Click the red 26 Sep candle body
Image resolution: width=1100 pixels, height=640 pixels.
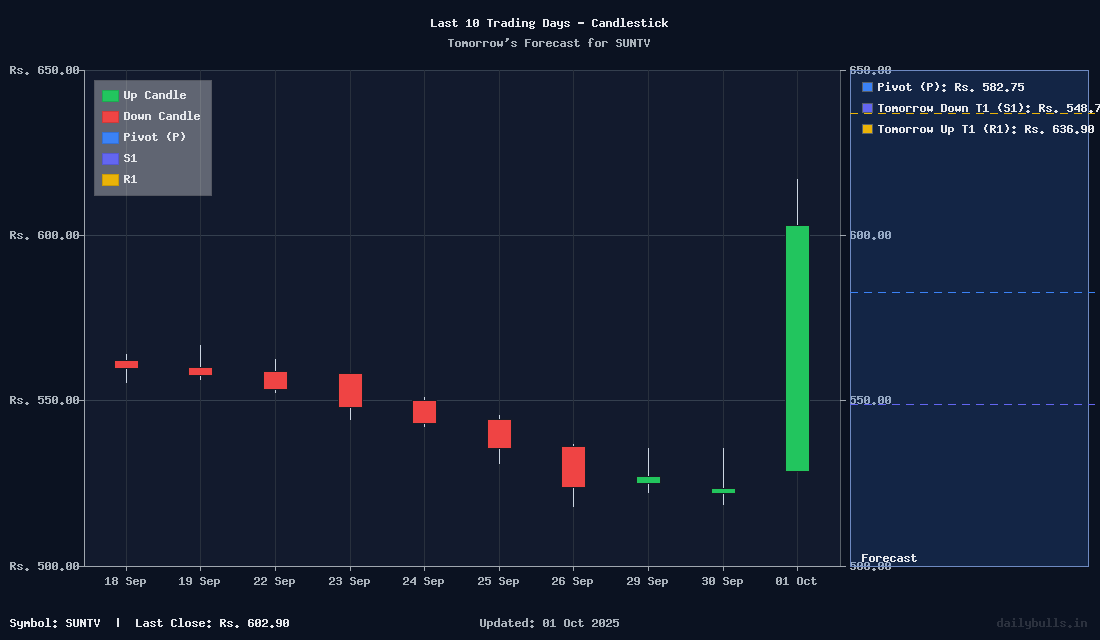tap(573, 467)
